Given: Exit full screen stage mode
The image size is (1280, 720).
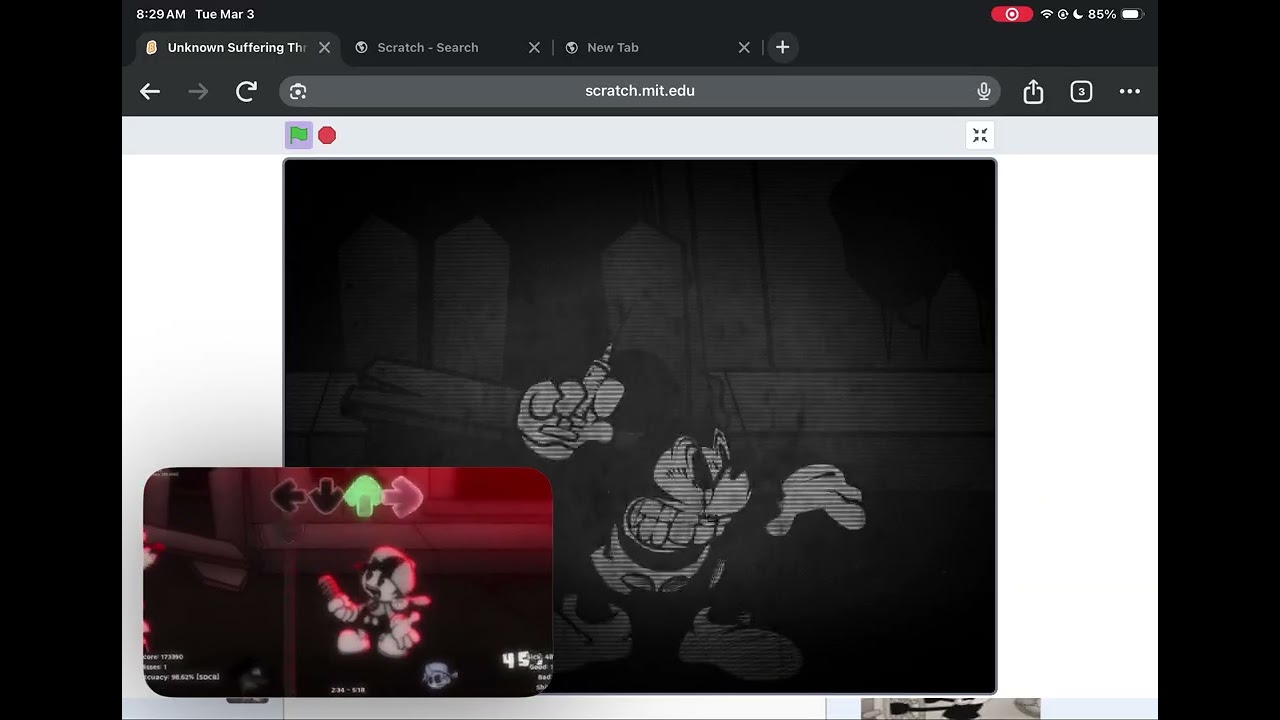Looking at the screenshot, I should [x=980, y=135].
